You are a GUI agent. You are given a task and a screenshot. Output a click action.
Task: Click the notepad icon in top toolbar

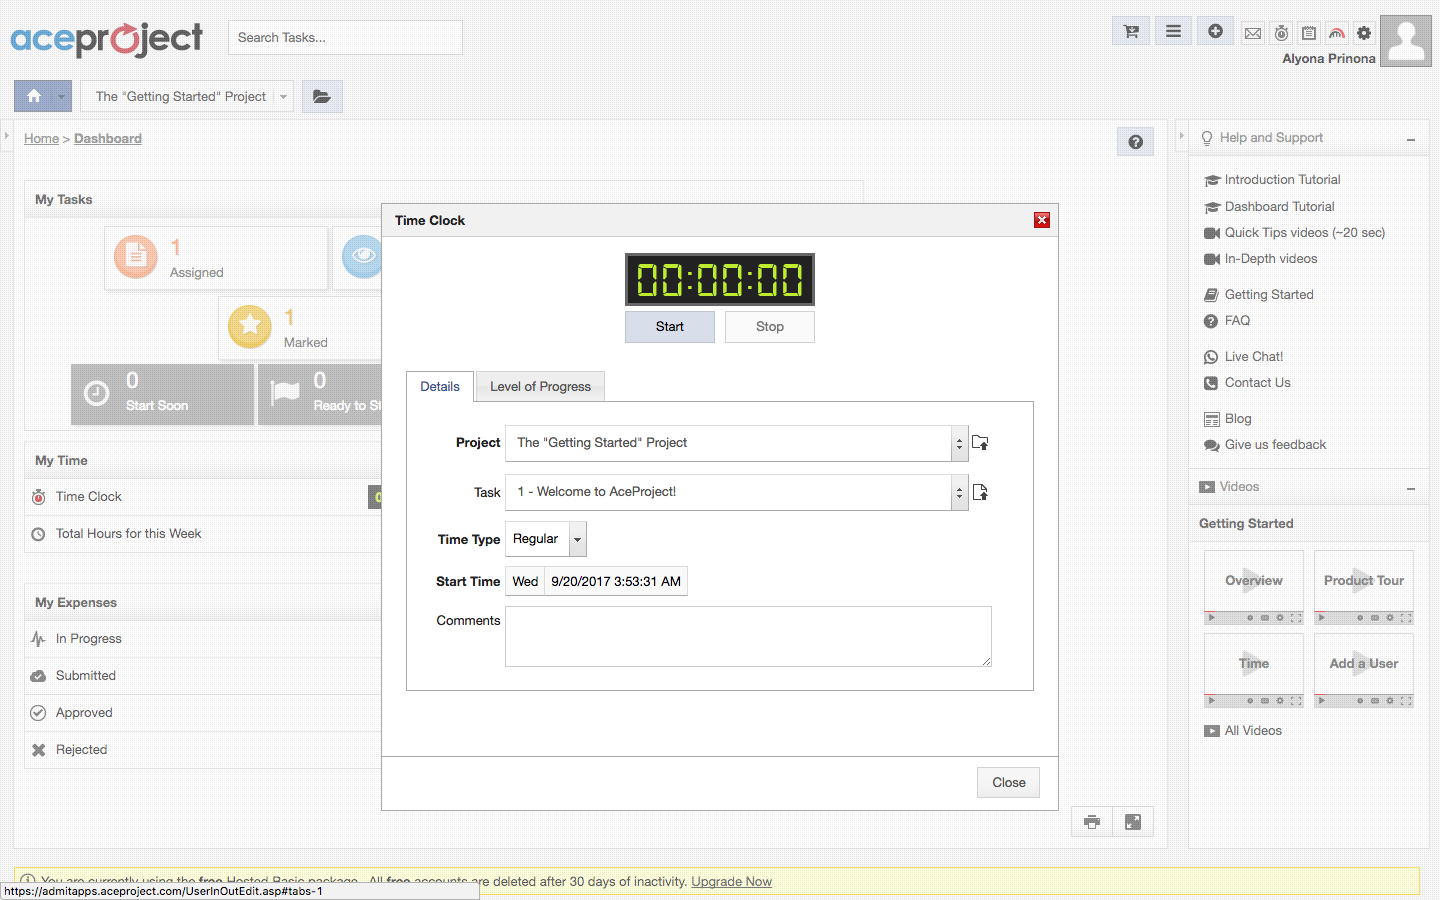click(x=1309, y=33)
